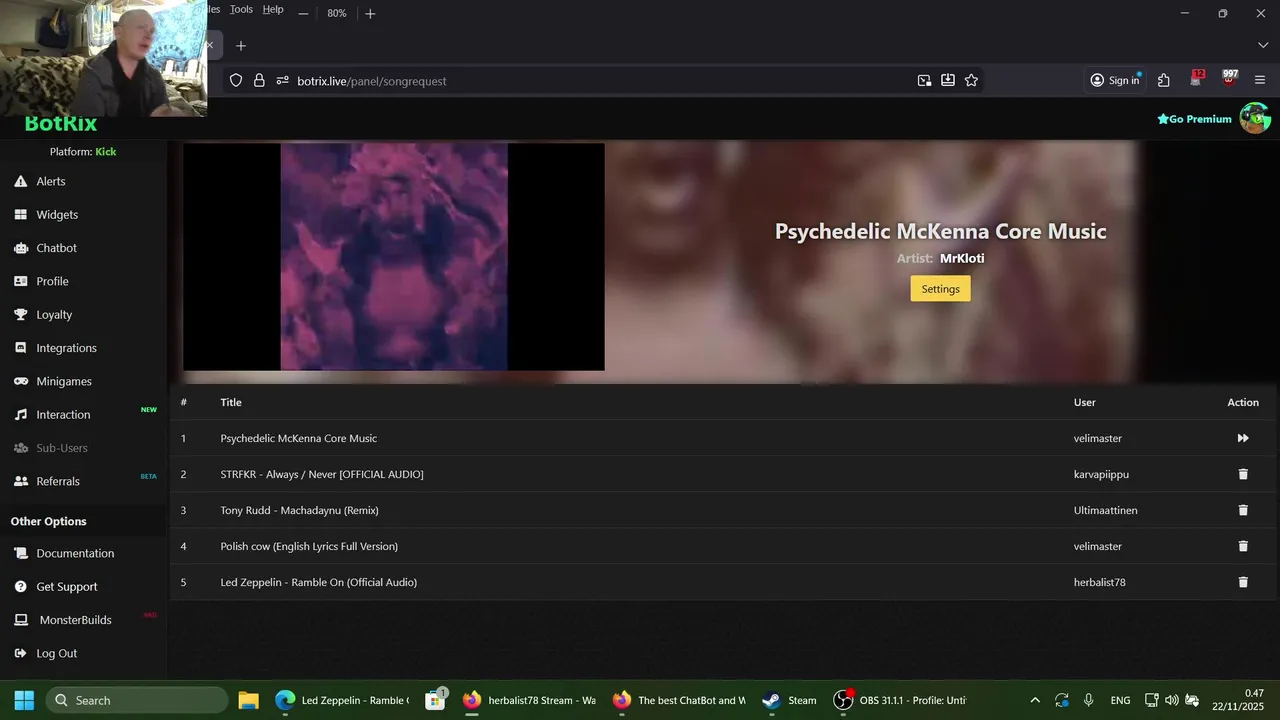This screenshot has width=1280, height=720.
Task: Select Polish cow (English Lyrics Full Version)
Action: [309, 546]
